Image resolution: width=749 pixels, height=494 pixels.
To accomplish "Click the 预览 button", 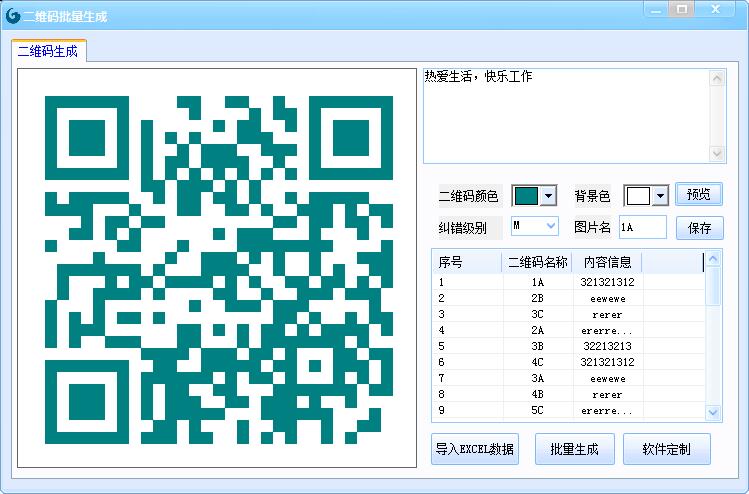I will click(698, 194).
